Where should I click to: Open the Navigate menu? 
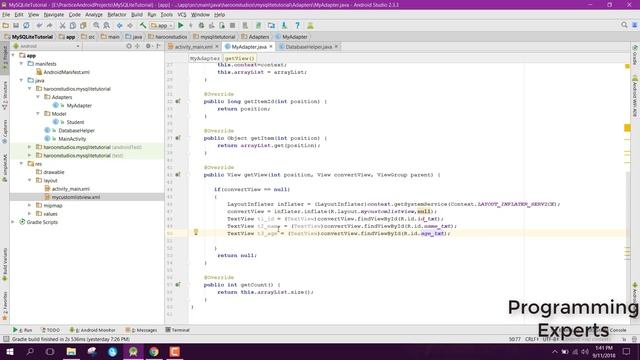53,14
